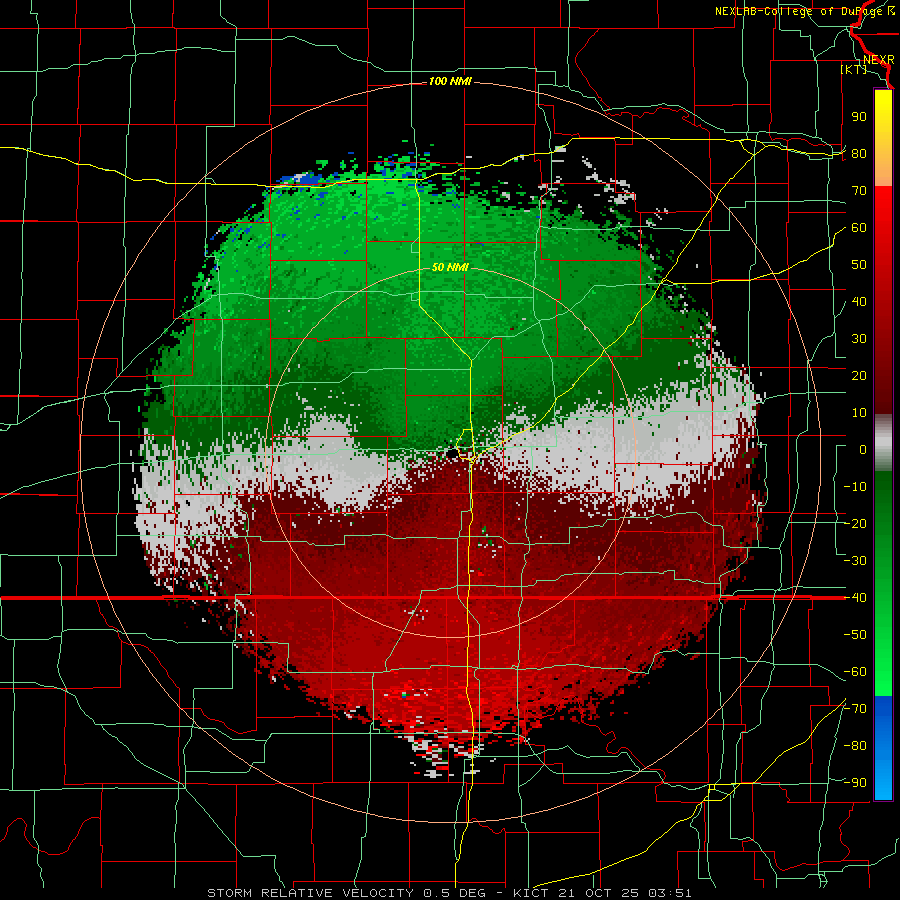Click the -80 value on the velocity scale
This screenshot has width=900, height=900.
click(x=855, y=746)
